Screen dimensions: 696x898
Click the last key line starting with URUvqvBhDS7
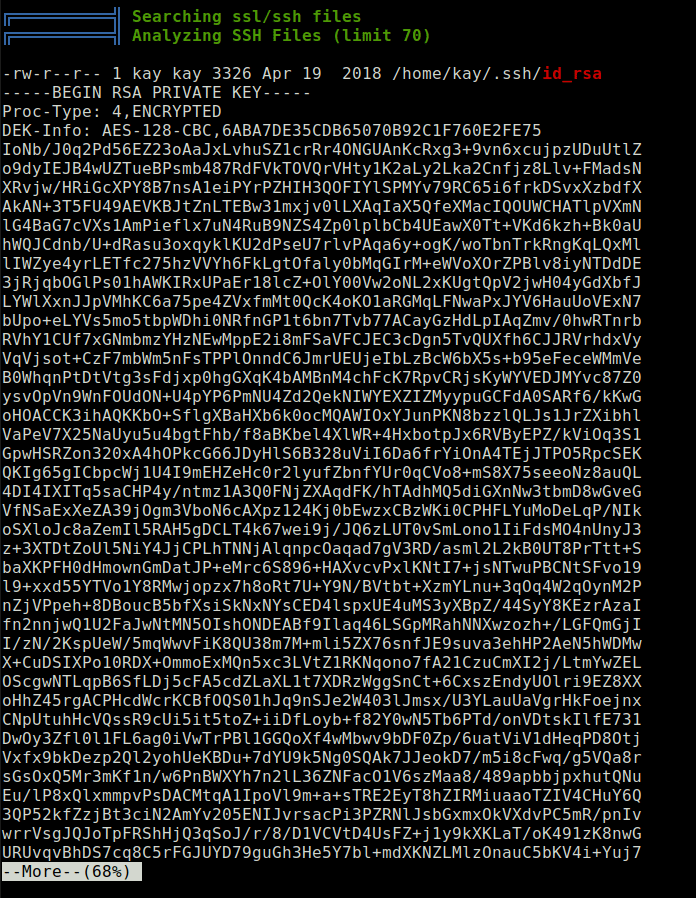pyautogui.click(x=321, y=852)
